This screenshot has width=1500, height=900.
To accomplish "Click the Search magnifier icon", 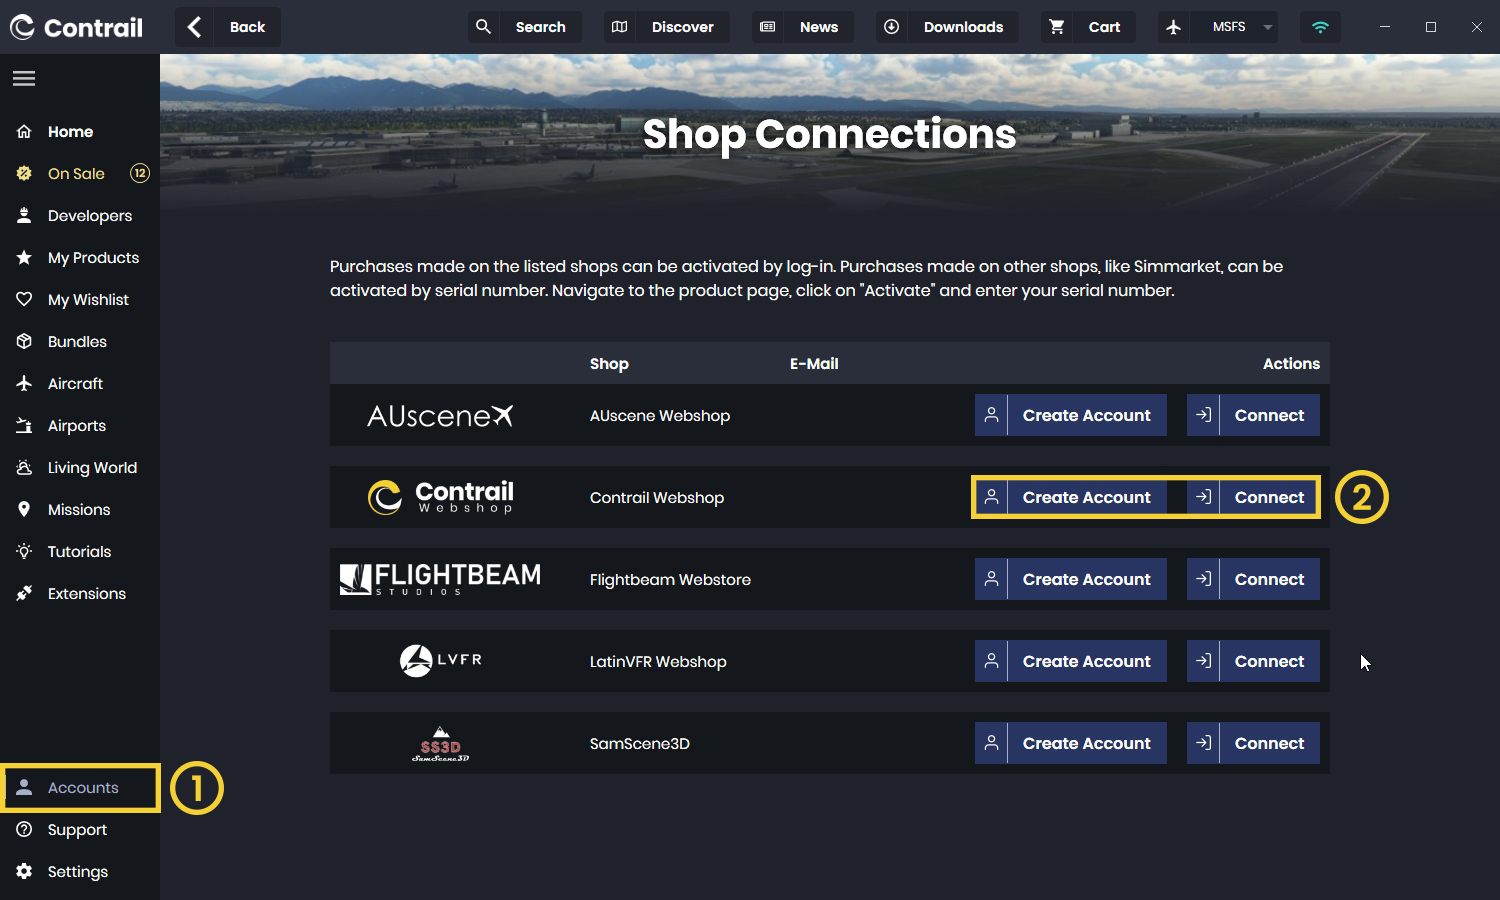I will click(484, 27).
